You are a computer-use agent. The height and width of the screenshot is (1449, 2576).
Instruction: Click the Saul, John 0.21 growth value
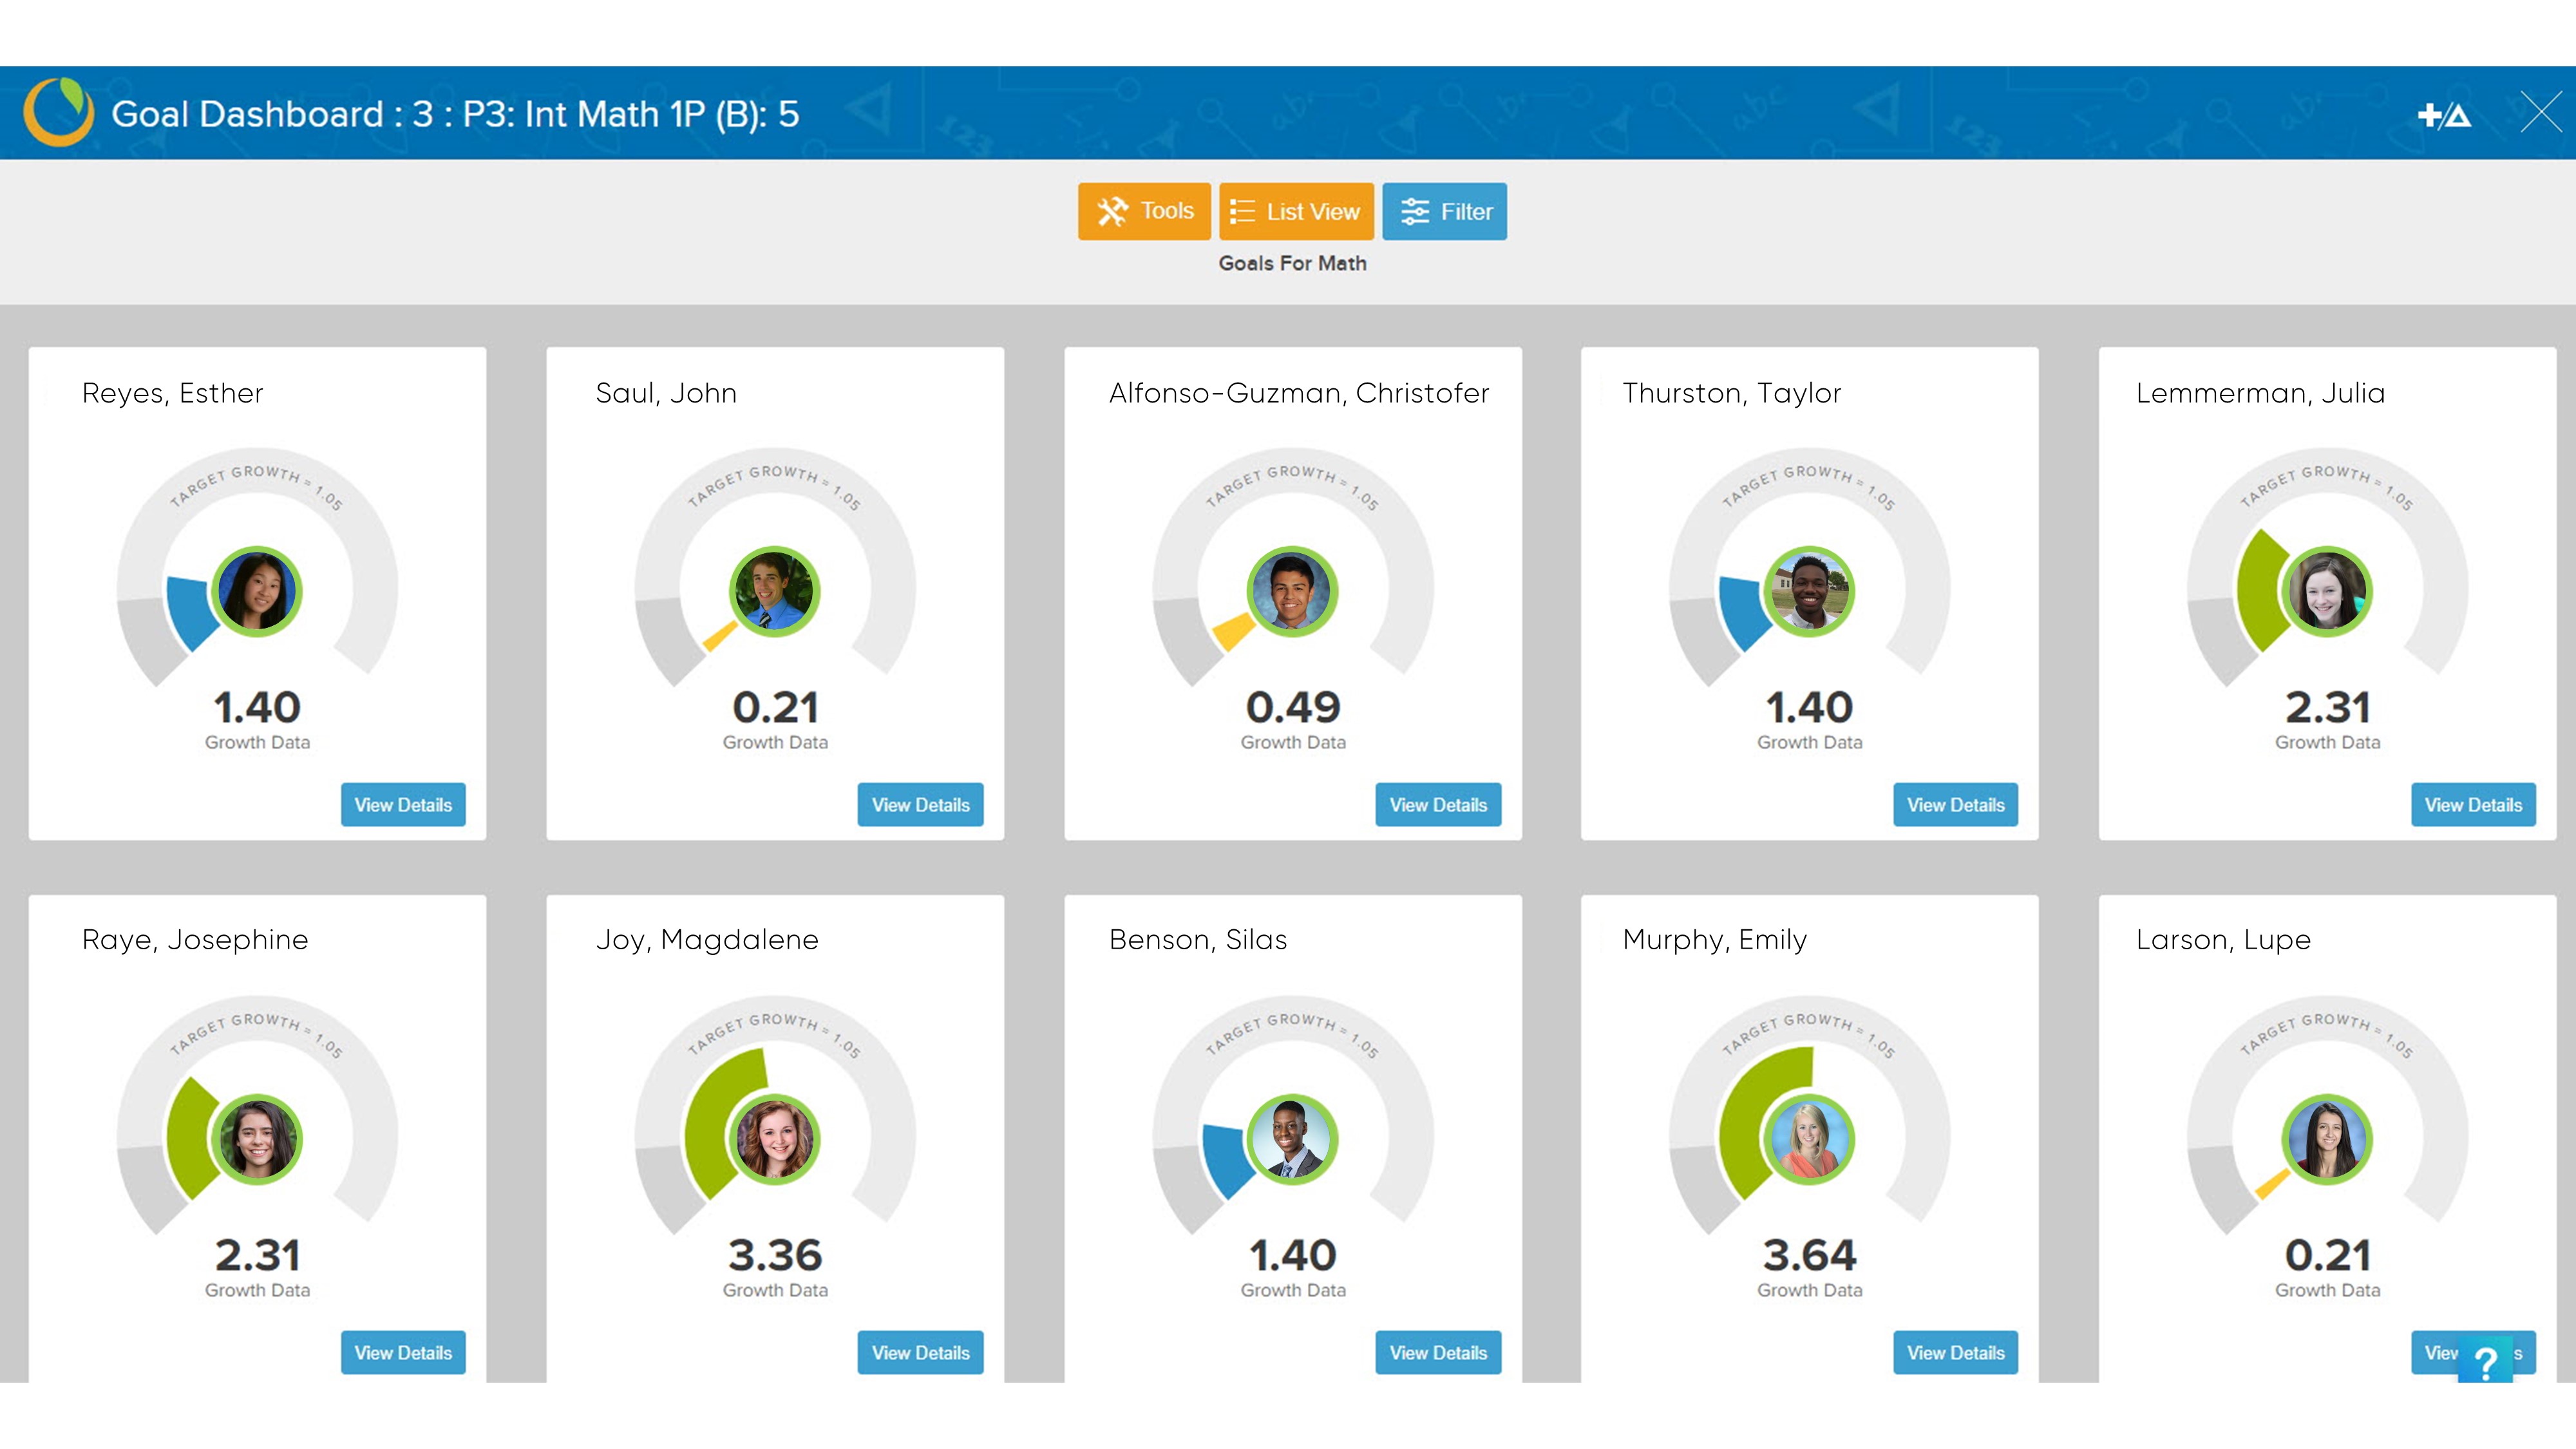click(775, 708)
